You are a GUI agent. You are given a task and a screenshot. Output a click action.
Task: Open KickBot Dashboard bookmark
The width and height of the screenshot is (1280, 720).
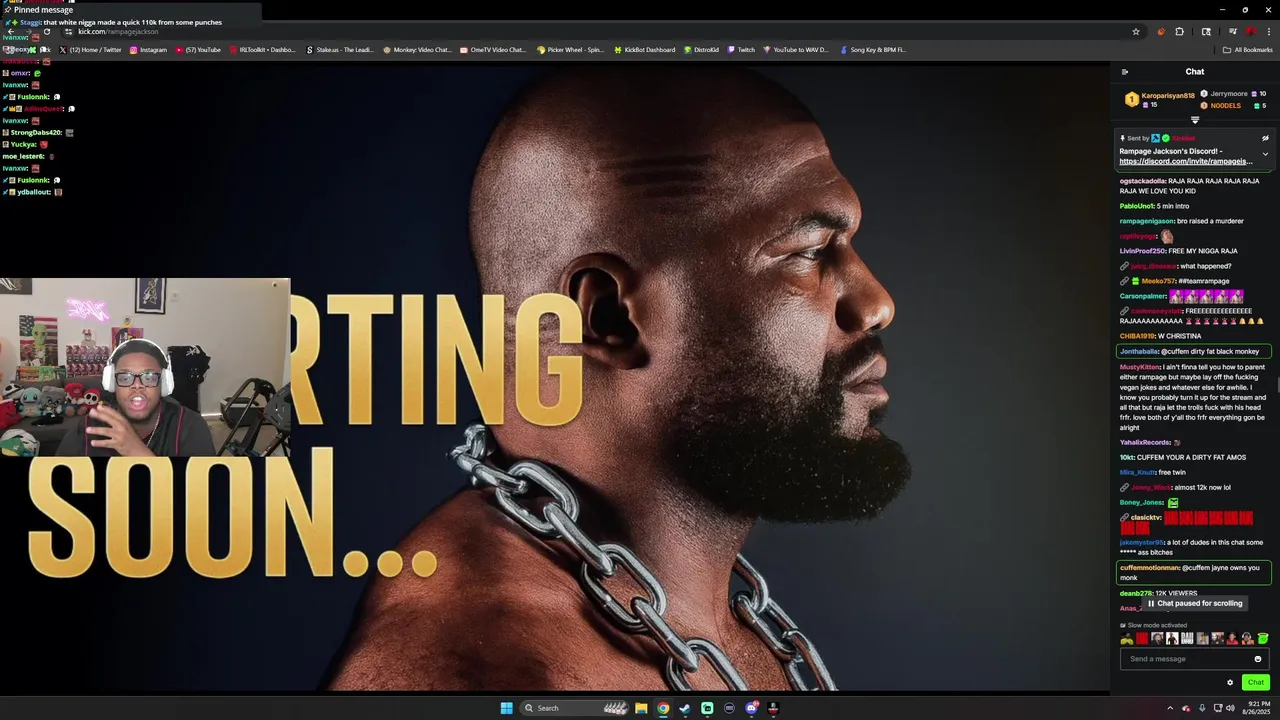(645, 50)
